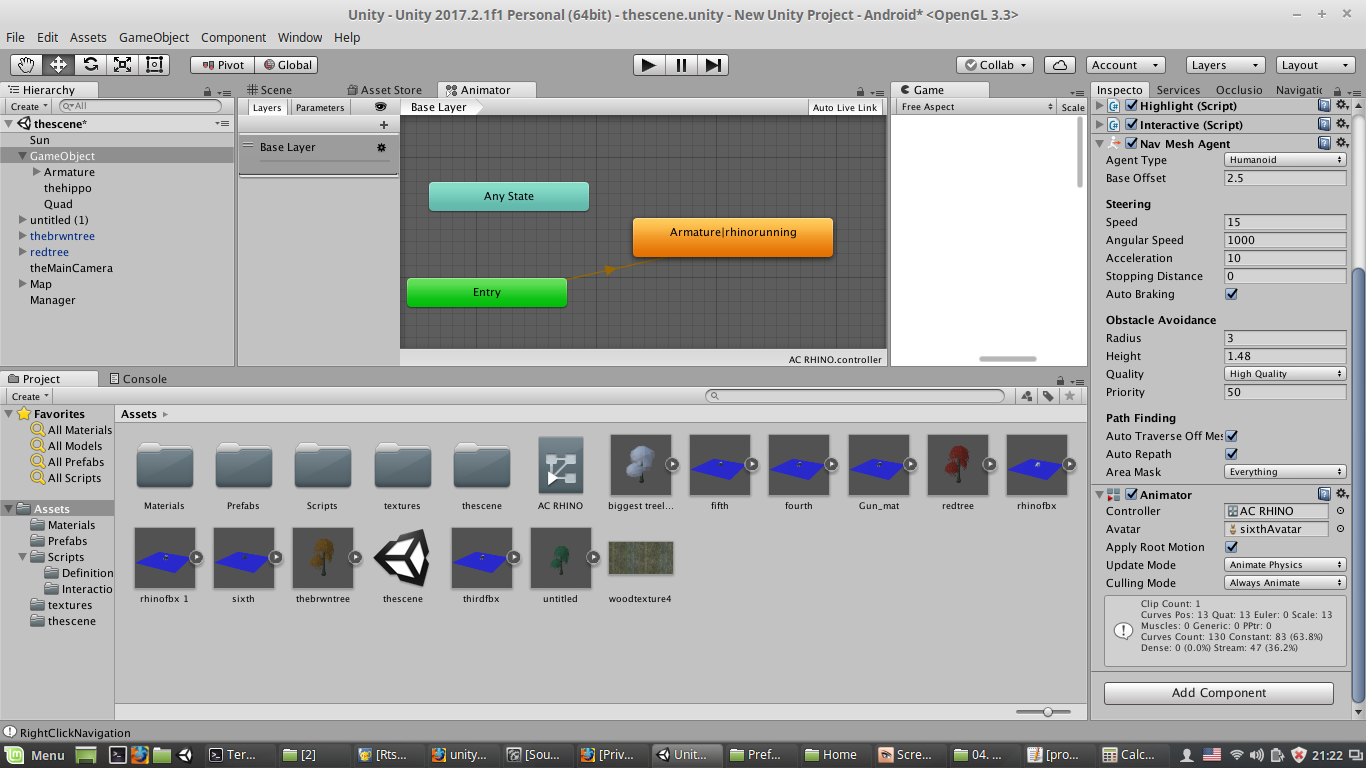1366x768 pixels.
Task: Pick Controller object circle selector
Action: 1341,511
